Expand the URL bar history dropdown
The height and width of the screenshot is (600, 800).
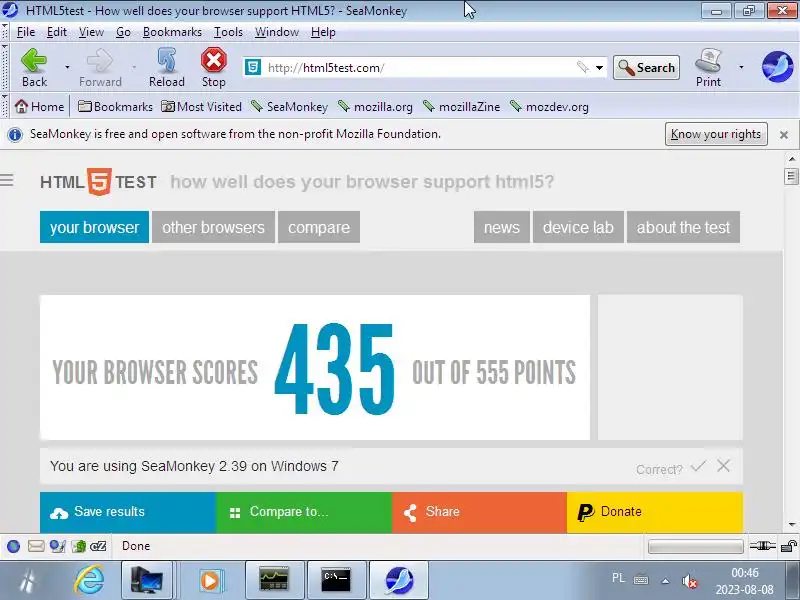tap(599, 67)
